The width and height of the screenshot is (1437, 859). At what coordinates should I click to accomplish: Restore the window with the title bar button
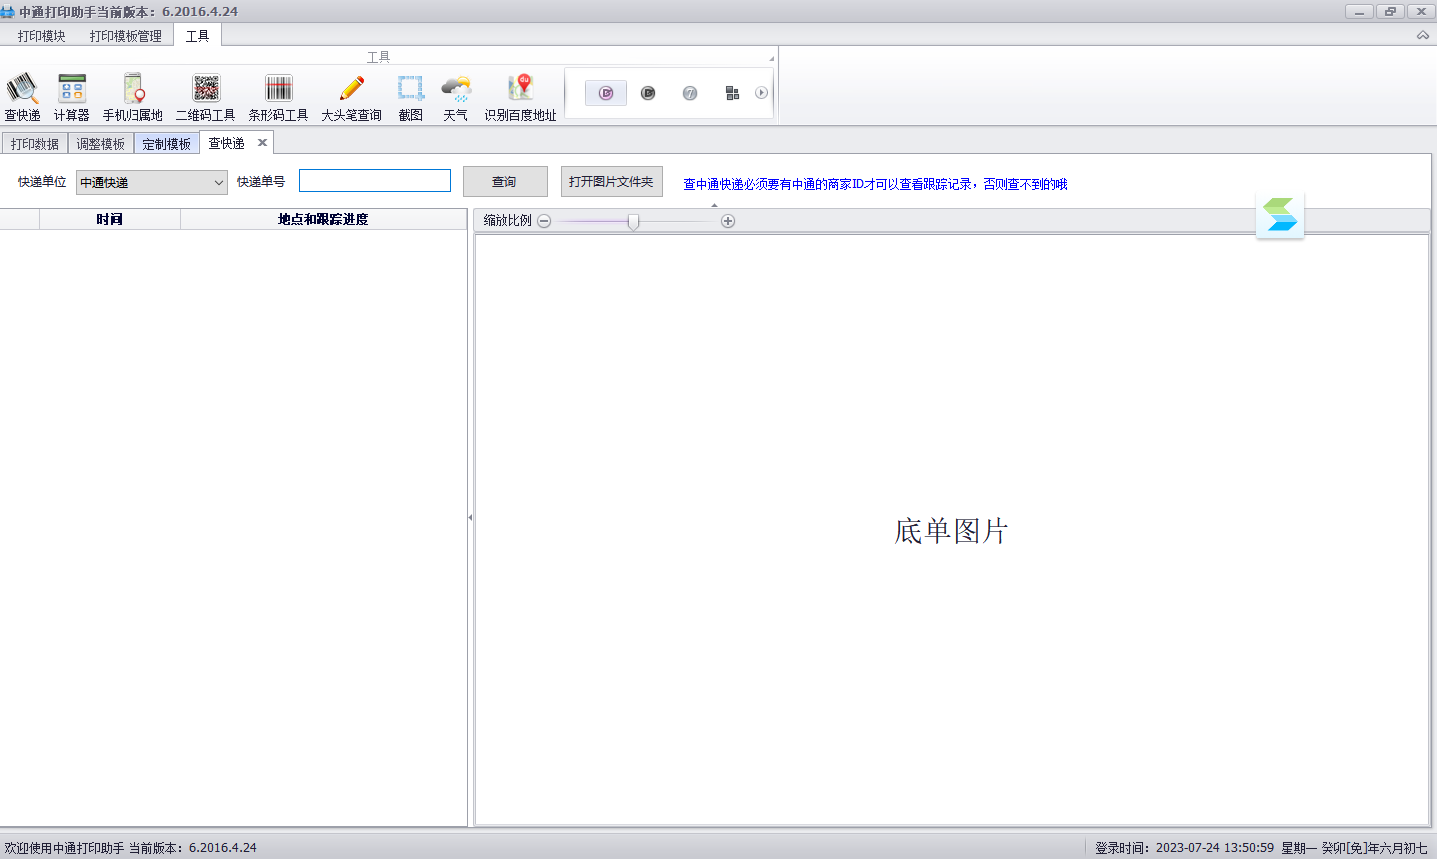coord(1390,11)
